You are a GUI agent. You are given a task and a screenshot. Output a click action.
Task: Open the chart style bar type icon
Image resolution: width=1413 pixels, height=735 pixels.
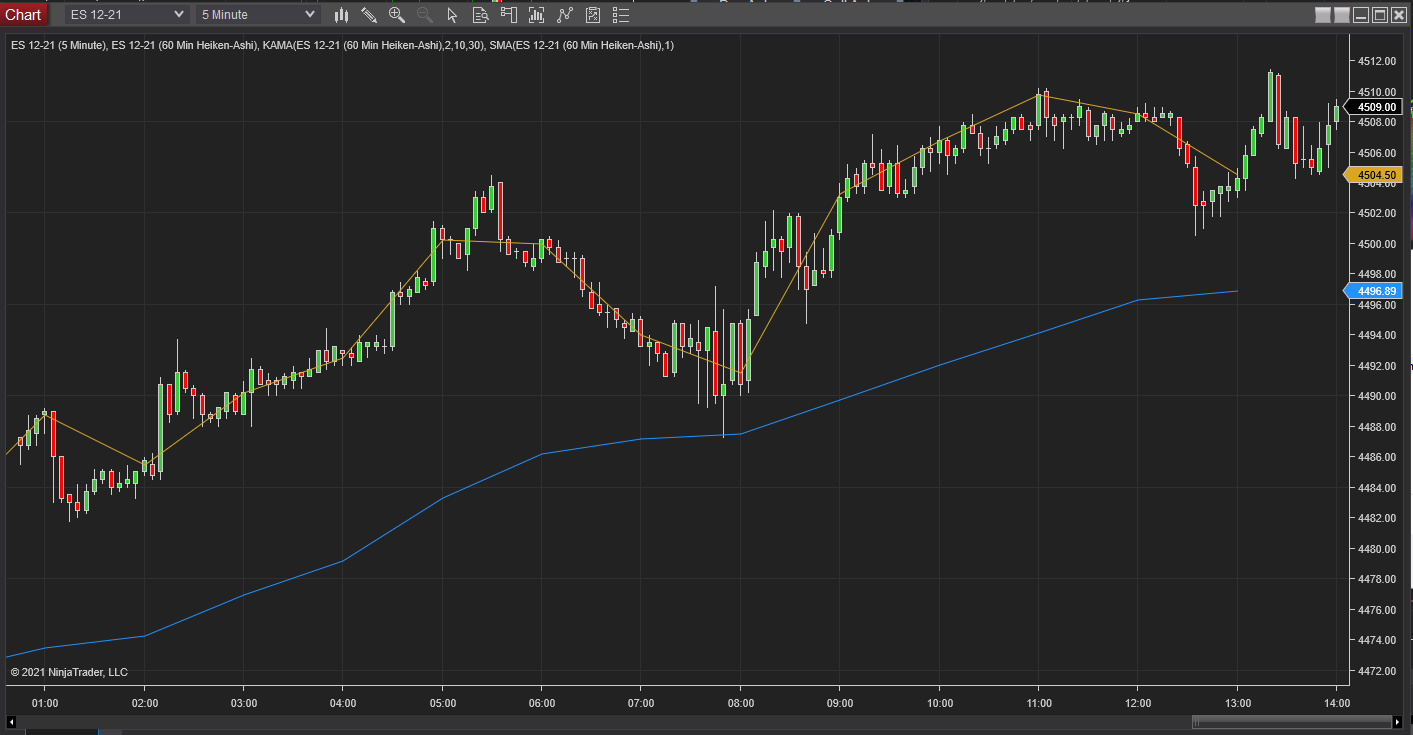click(341, 15)
